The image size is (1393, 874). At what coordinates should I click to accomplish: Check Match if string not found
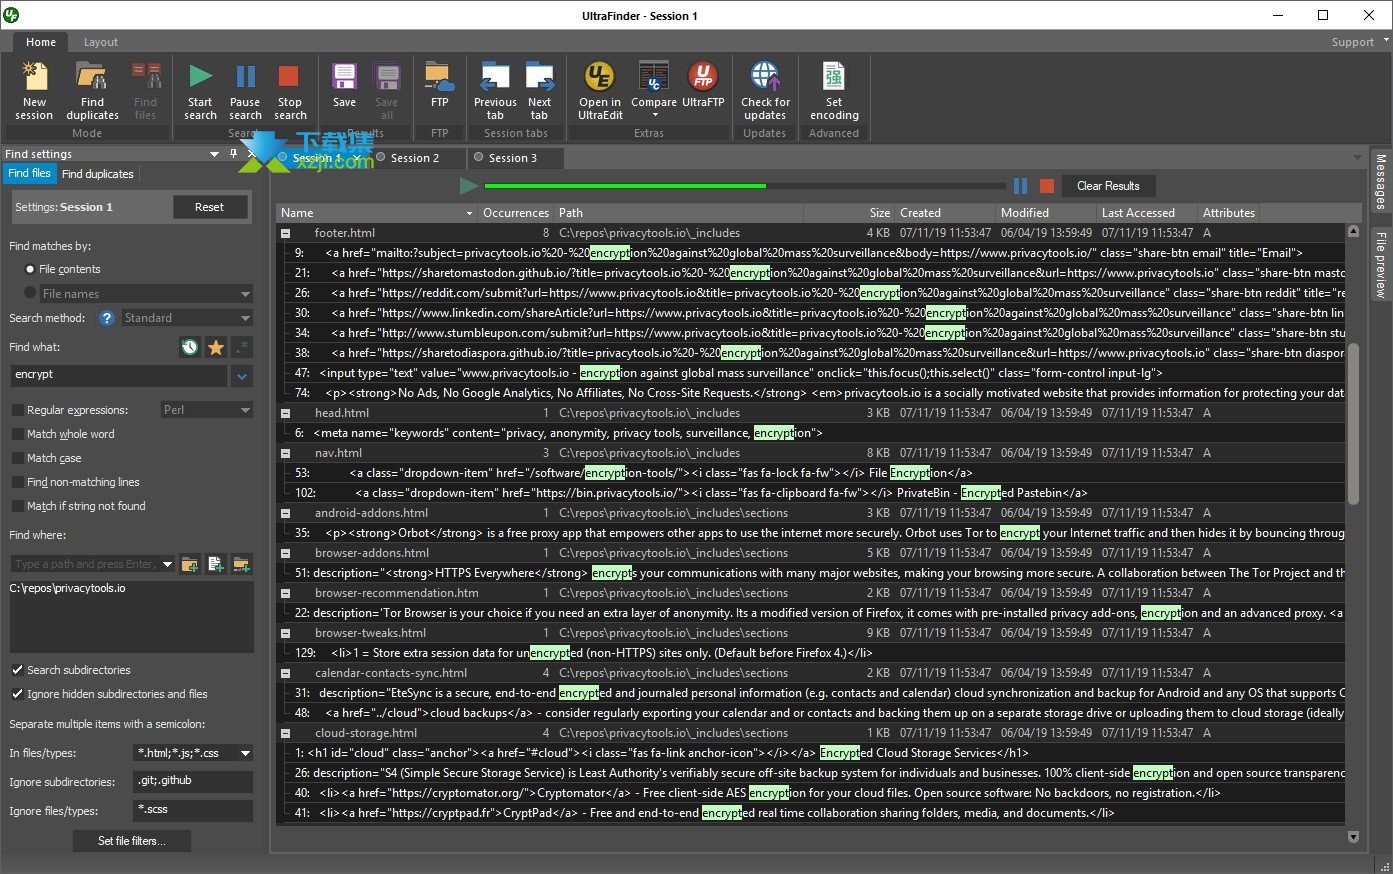click(17, 506)
